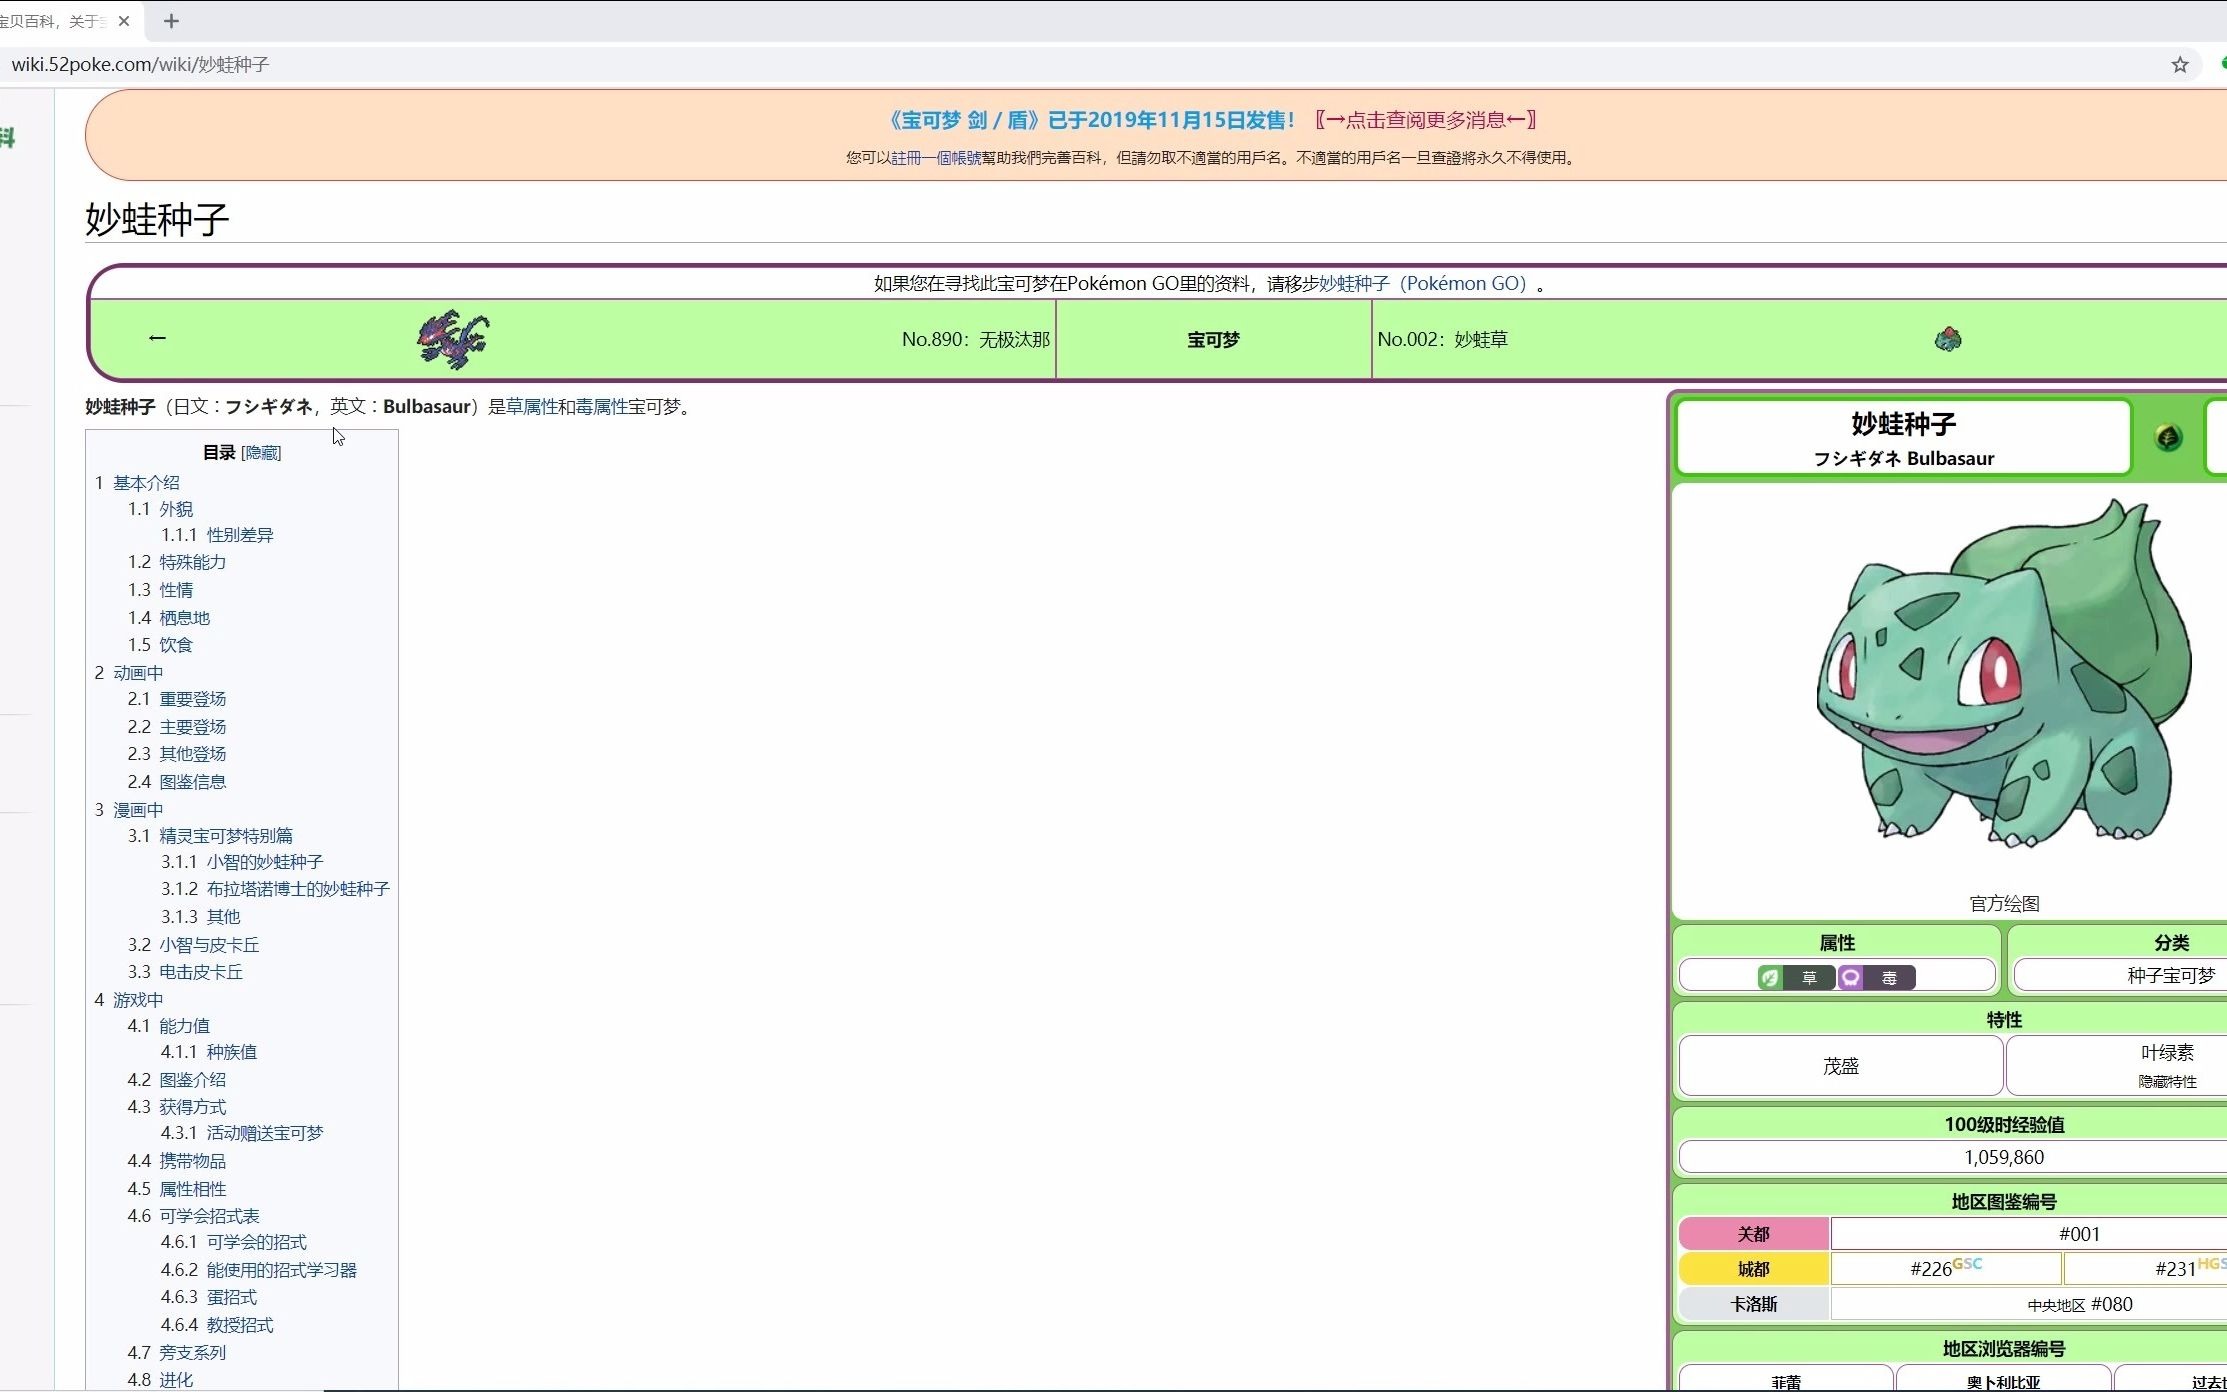Click the 点击查阅更多消息 link
This screenshot has width=2227, height=1392.
click(1426, 120)
